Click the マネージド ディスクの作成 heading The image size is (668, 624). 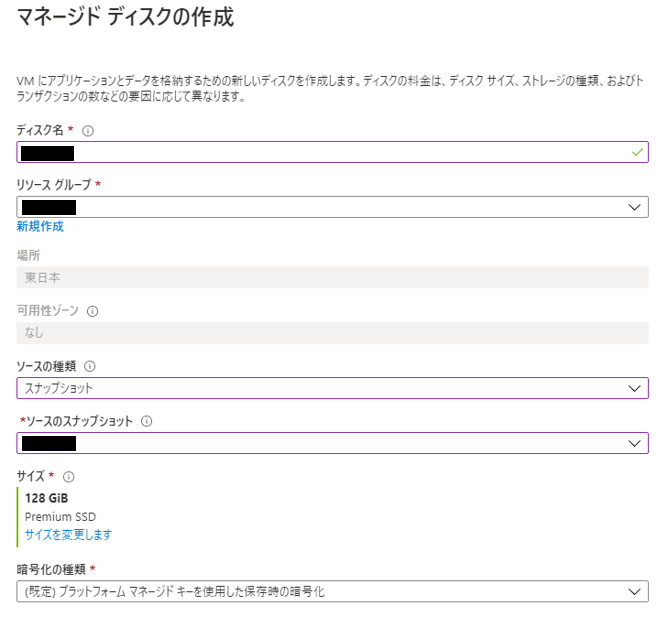[x=125, y=17]
